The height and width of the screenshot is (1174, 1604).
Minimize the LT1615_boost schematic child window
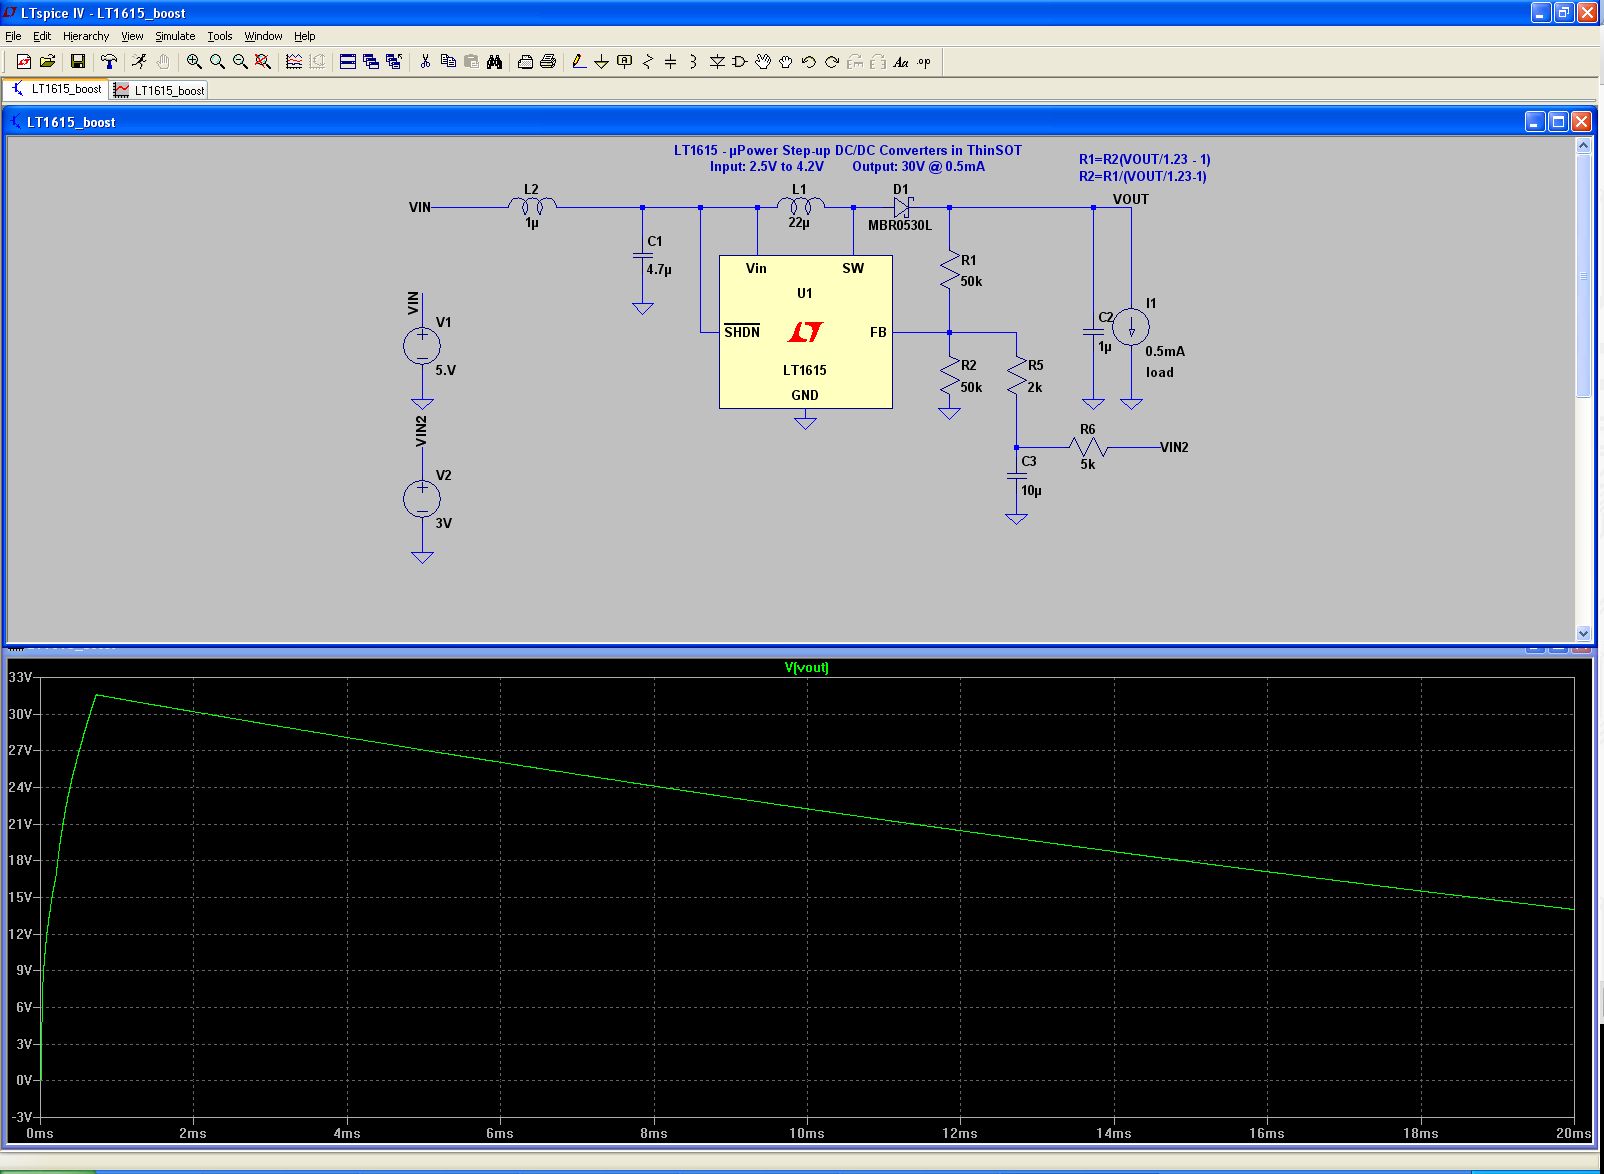coord(1535,121)
